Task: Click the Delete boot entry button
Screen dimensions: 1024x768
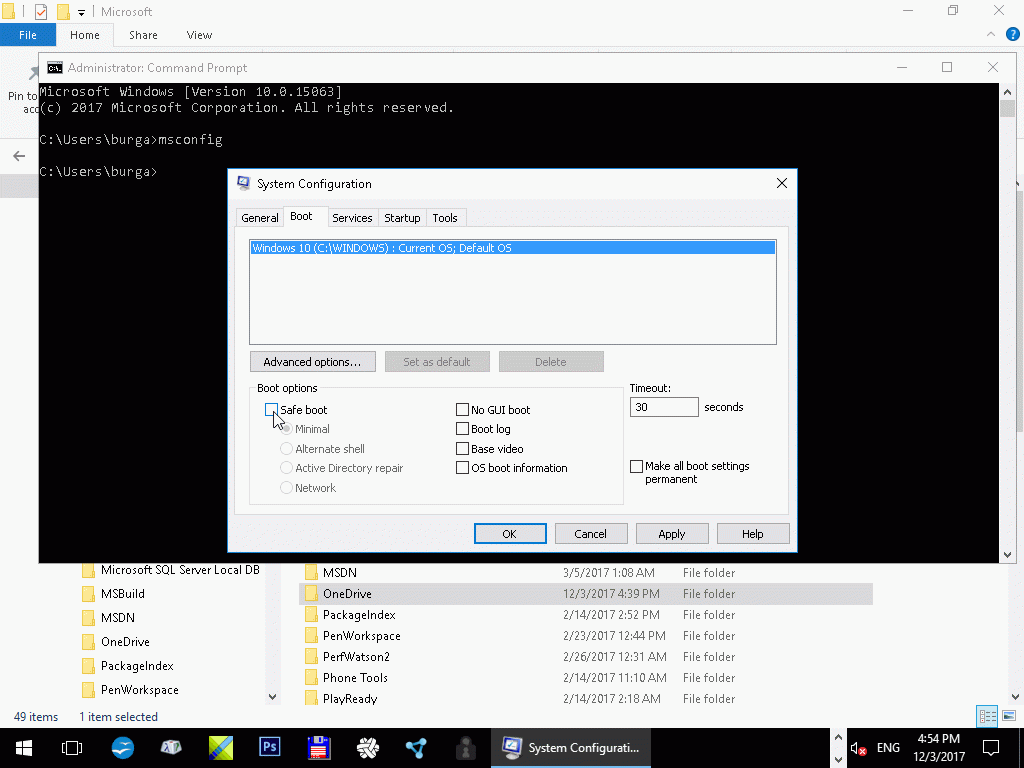Action: (551, 362)
